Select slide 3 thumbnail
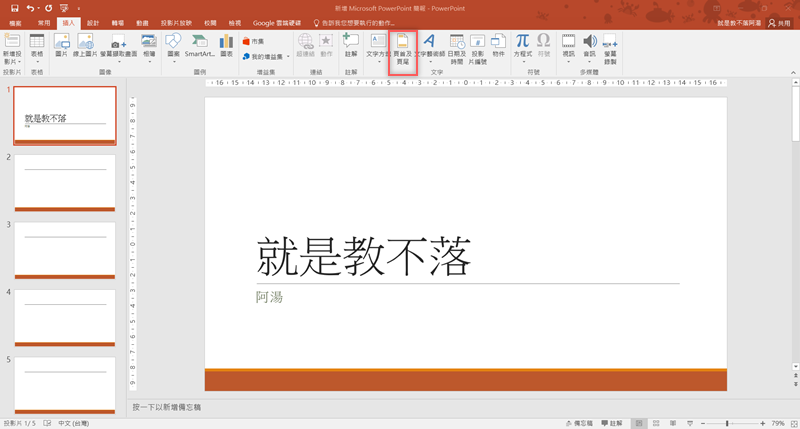Image resolution: width=800 pixels, height=429 pixels. (x=65, y=250)
